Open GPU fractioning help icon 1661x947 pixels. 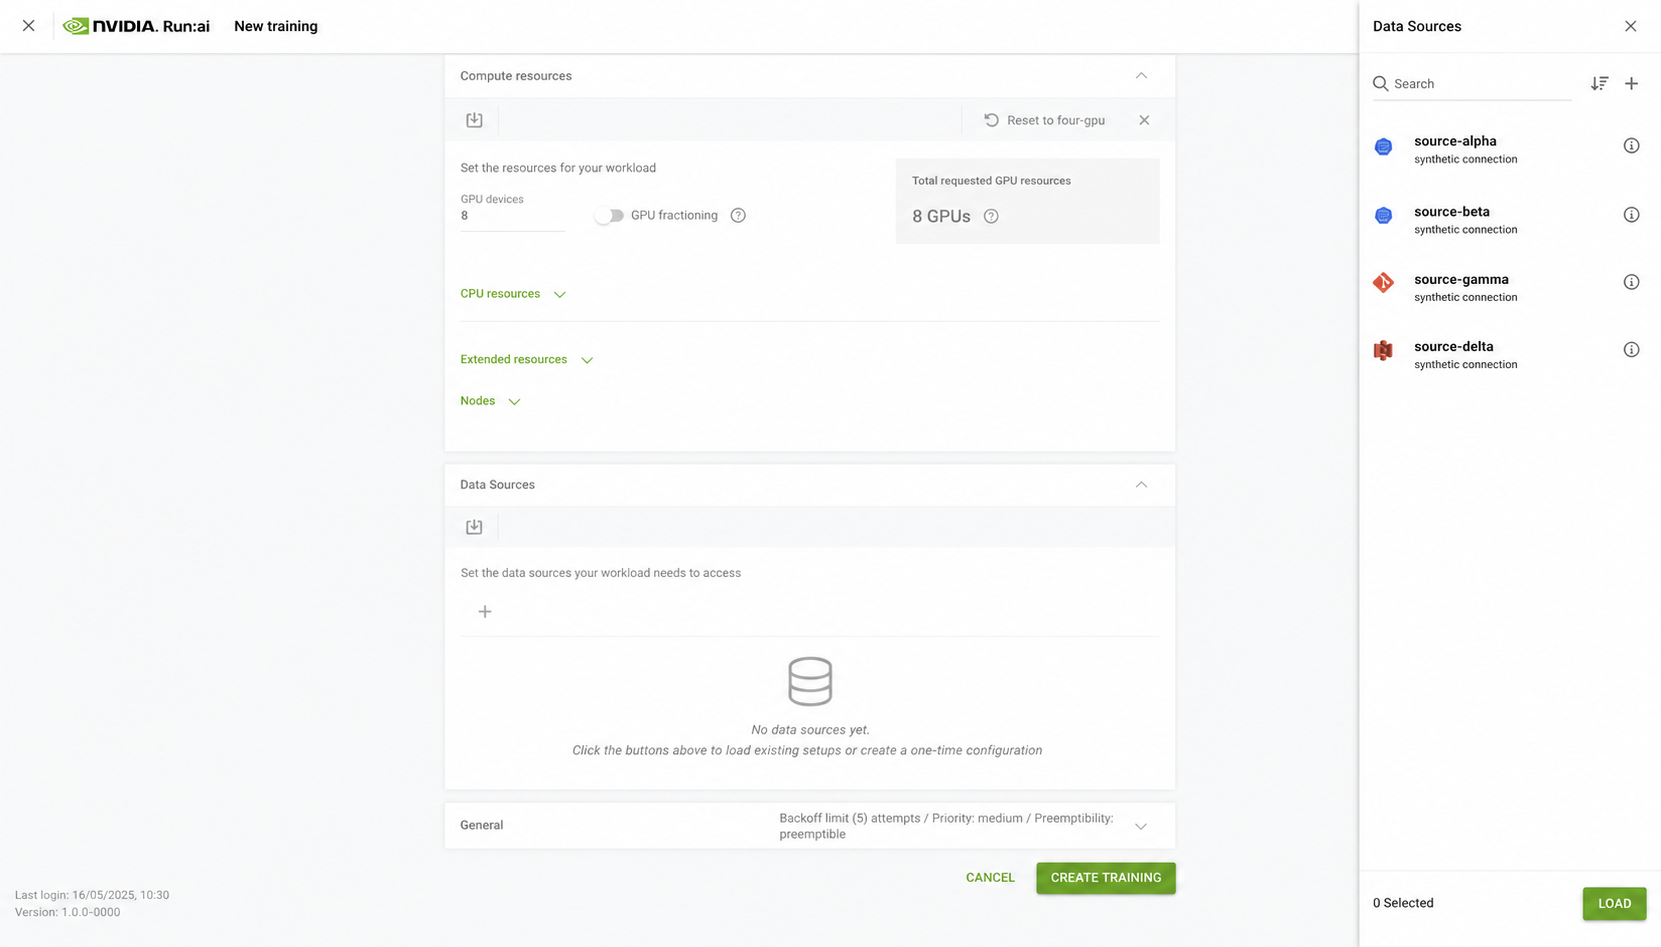[x=738, y=215]
